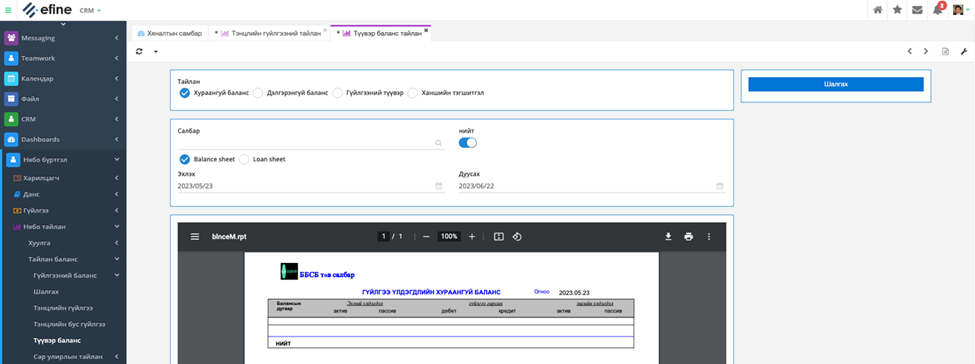Open Тэнцлийн бус гүйлгээ sidebar item
Image resolution: width=975 pixels, height=364 pixels.
[69, 324]
